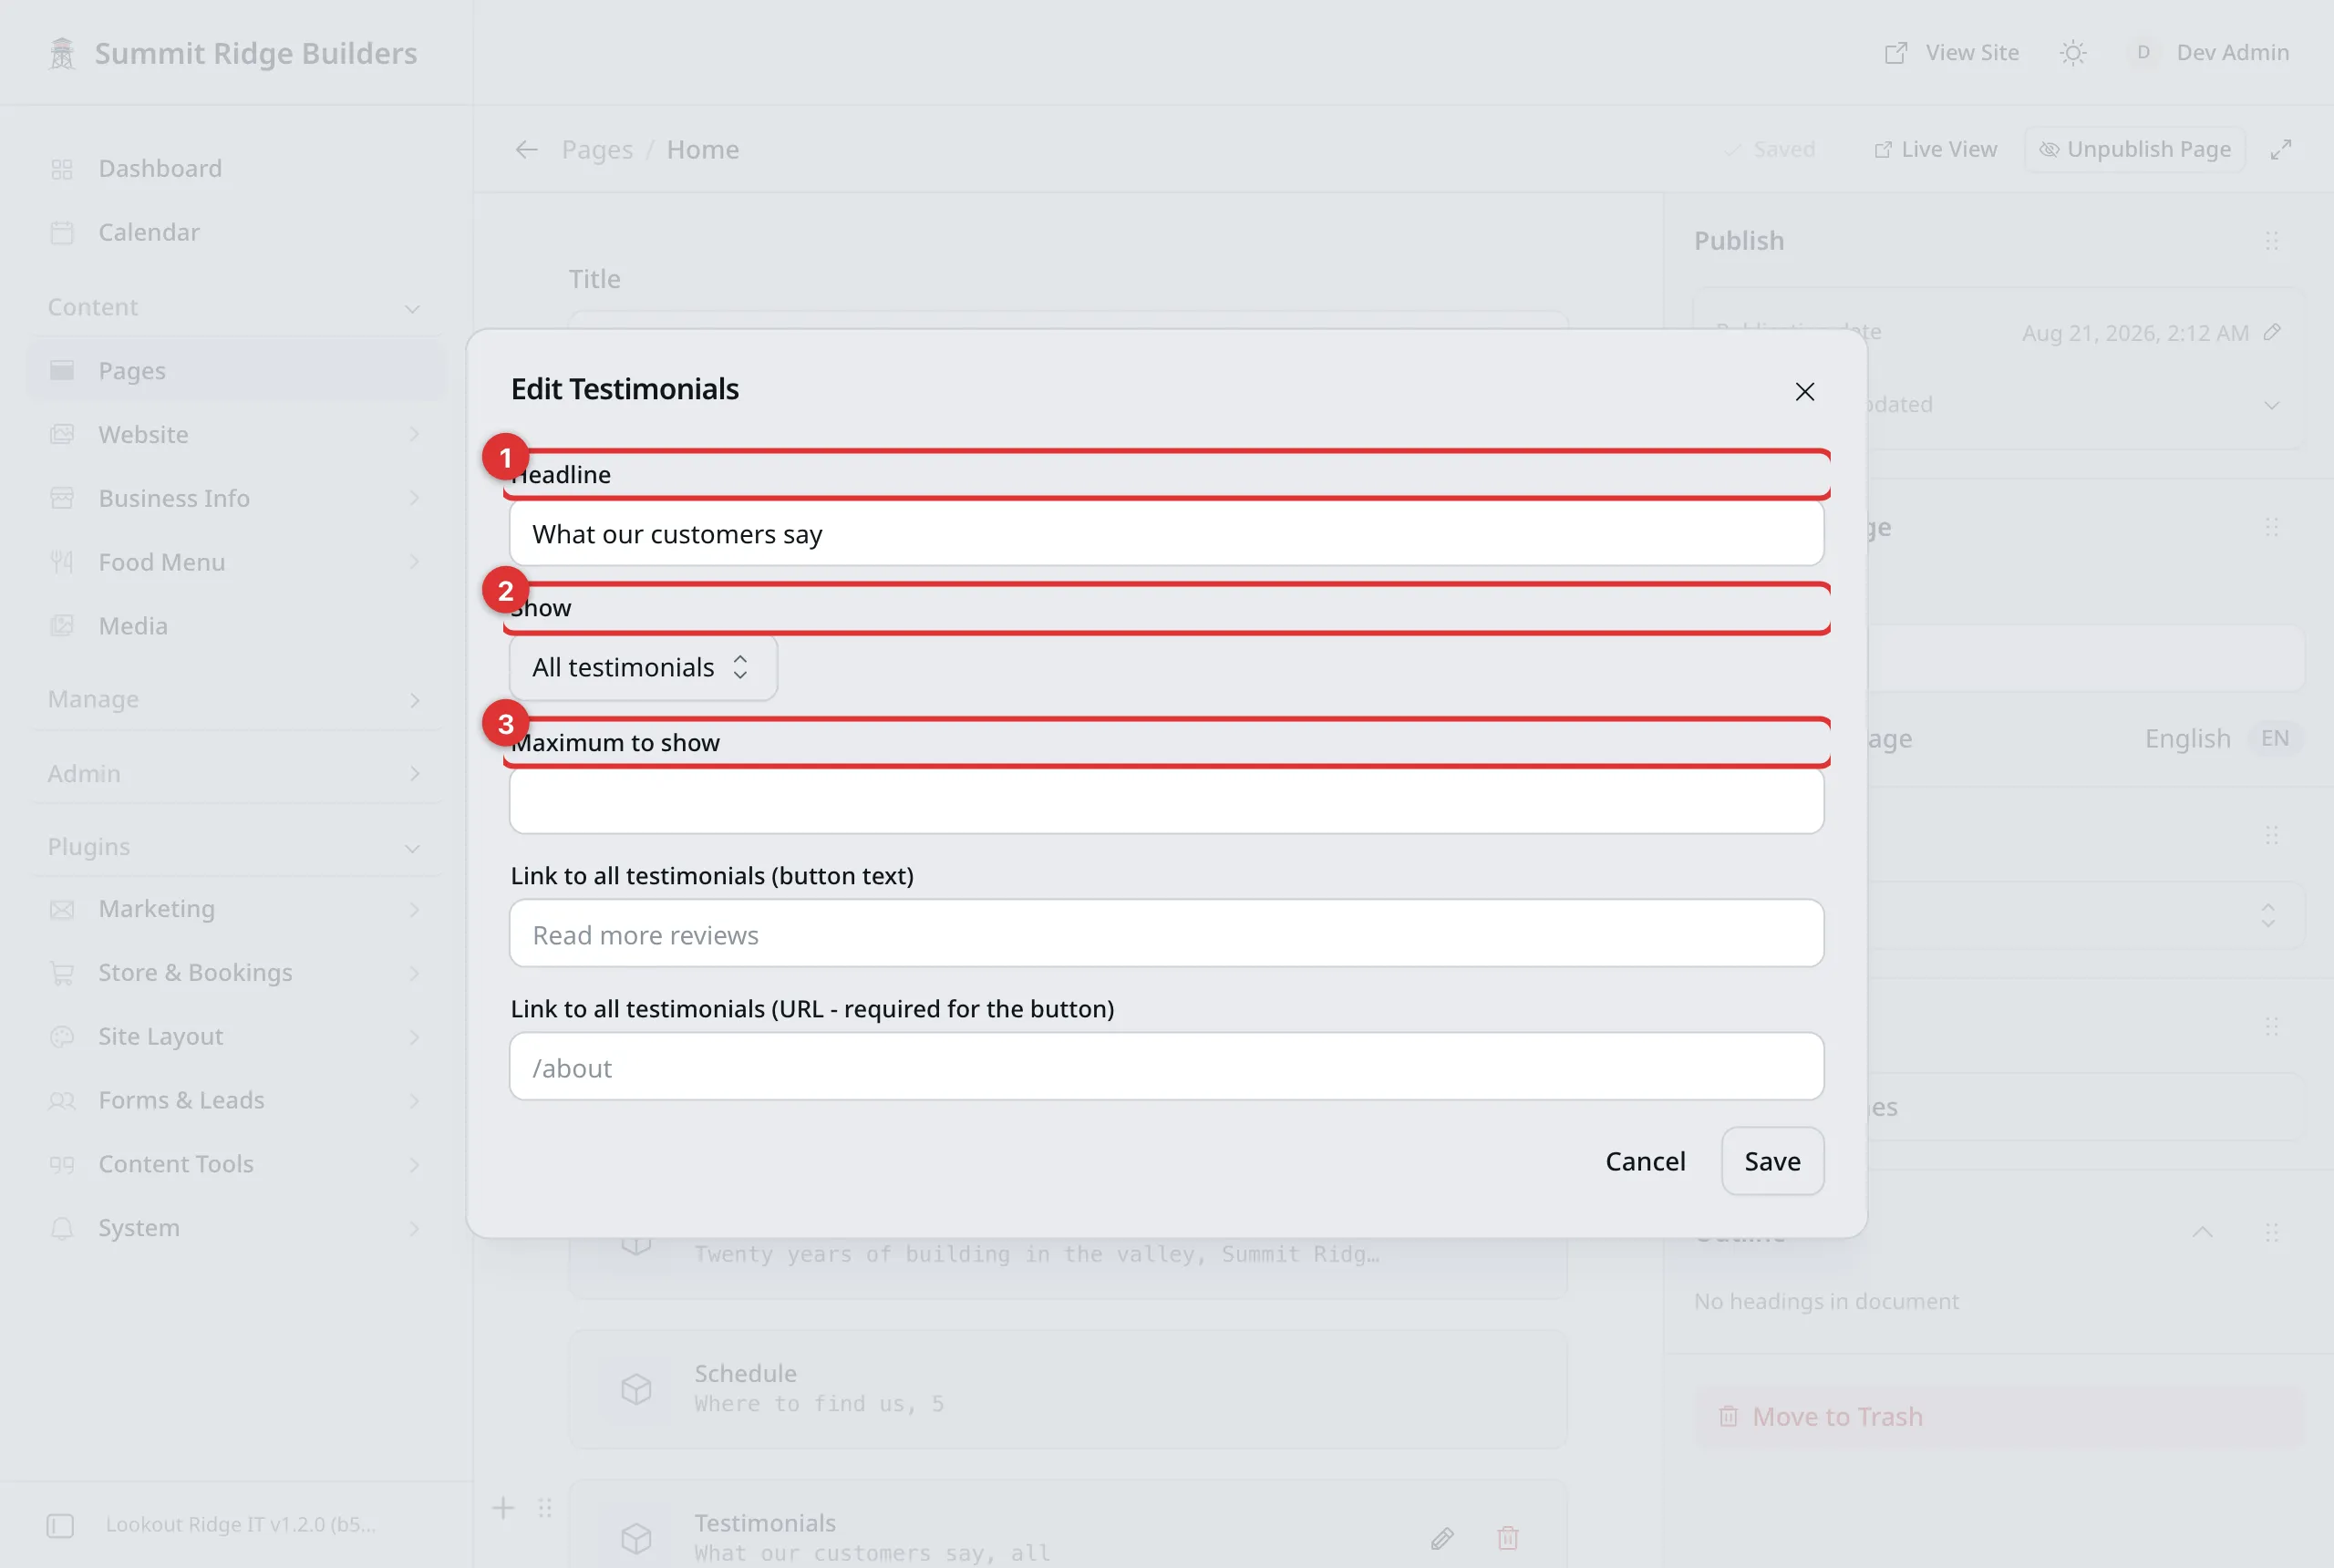2334x1568 pixels.
Task: Click the URL field showing /about
Action: 1166,1066
